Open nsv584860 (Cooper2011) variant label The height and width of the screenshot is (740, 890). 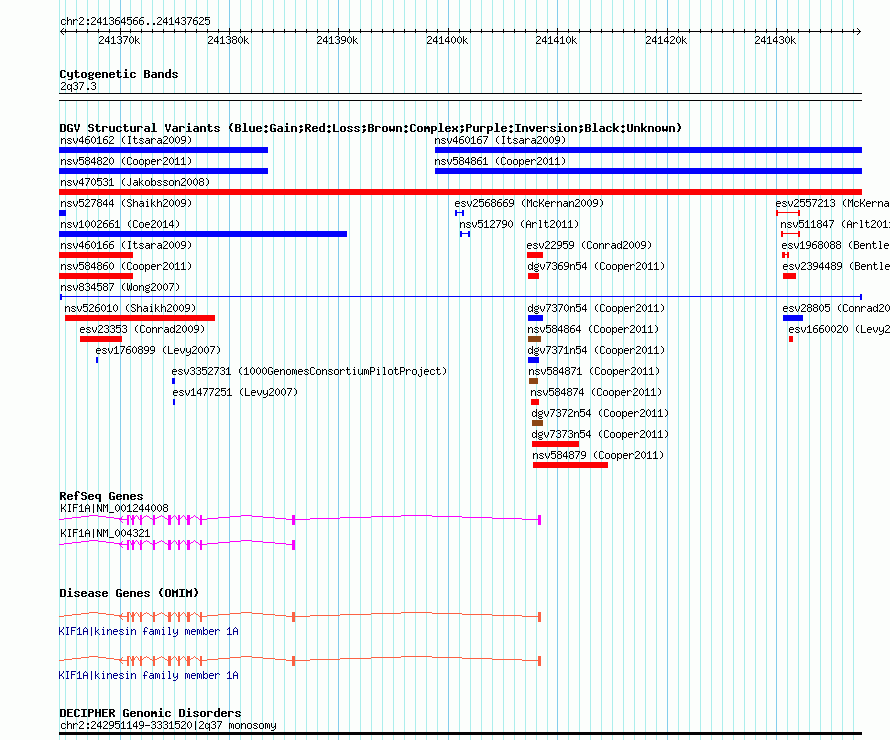126,266
